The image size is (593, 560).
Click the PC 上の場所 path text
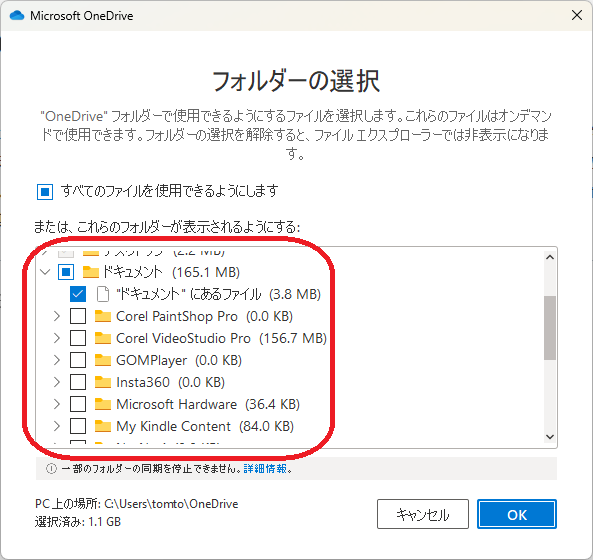click(137, 504)
